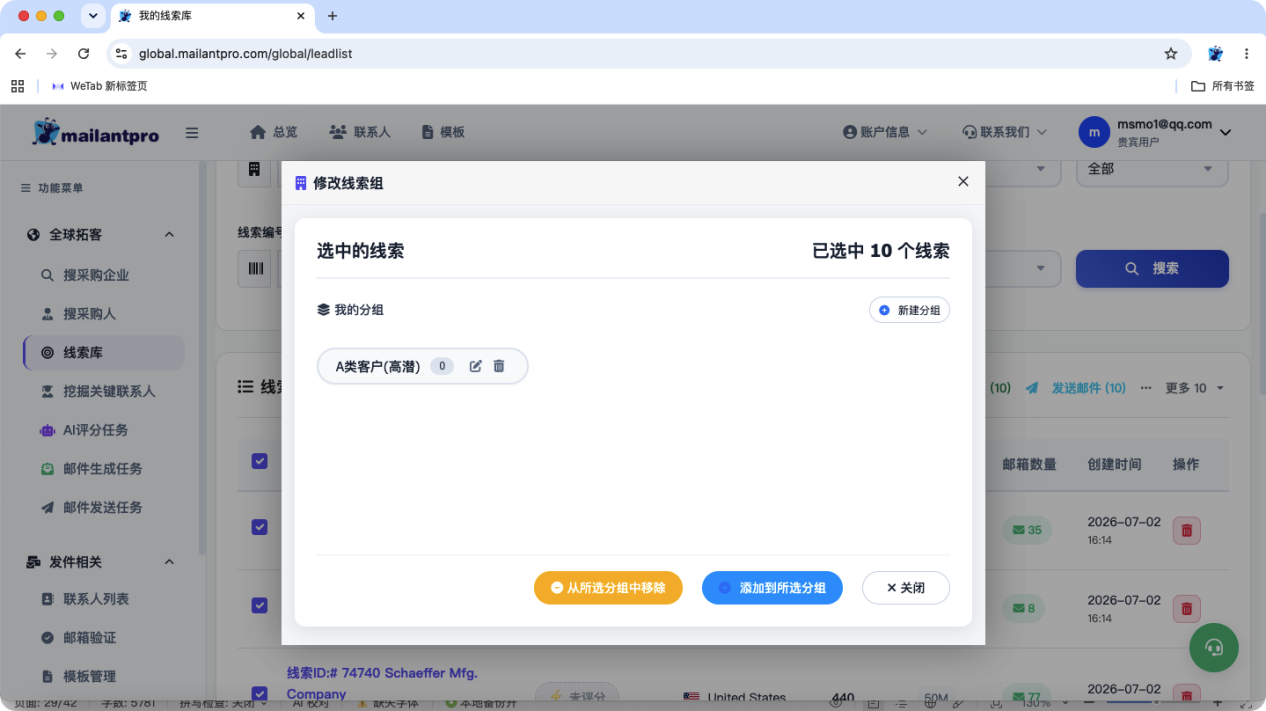Viewport: 1266px width, 711px height.
Task: Expand the 账户信息 dropdown
Action: point(885,132)
